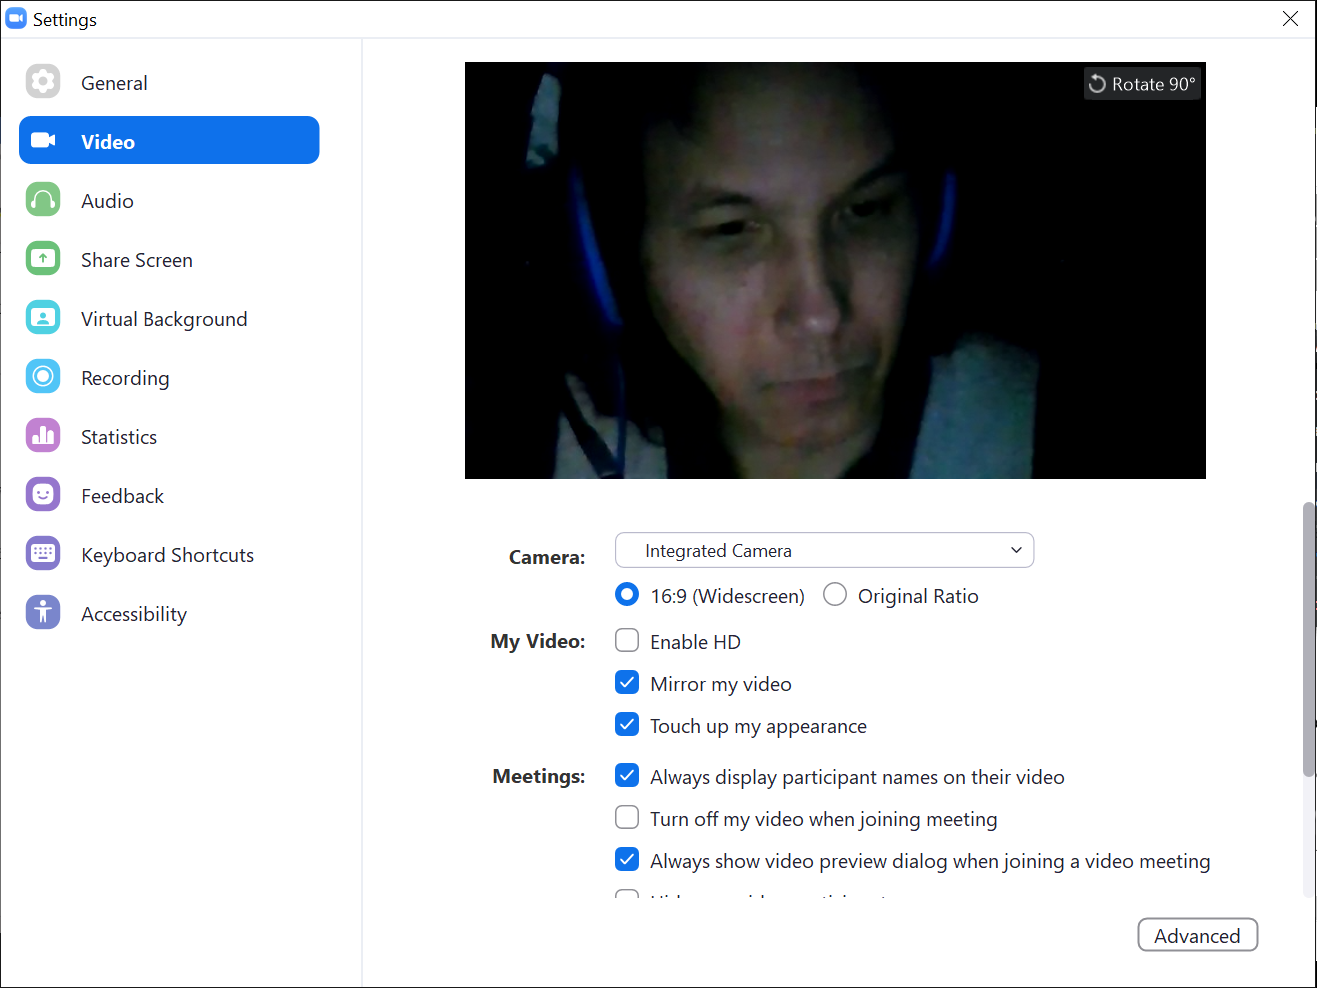Select the active Video tab

pos(169,140)
